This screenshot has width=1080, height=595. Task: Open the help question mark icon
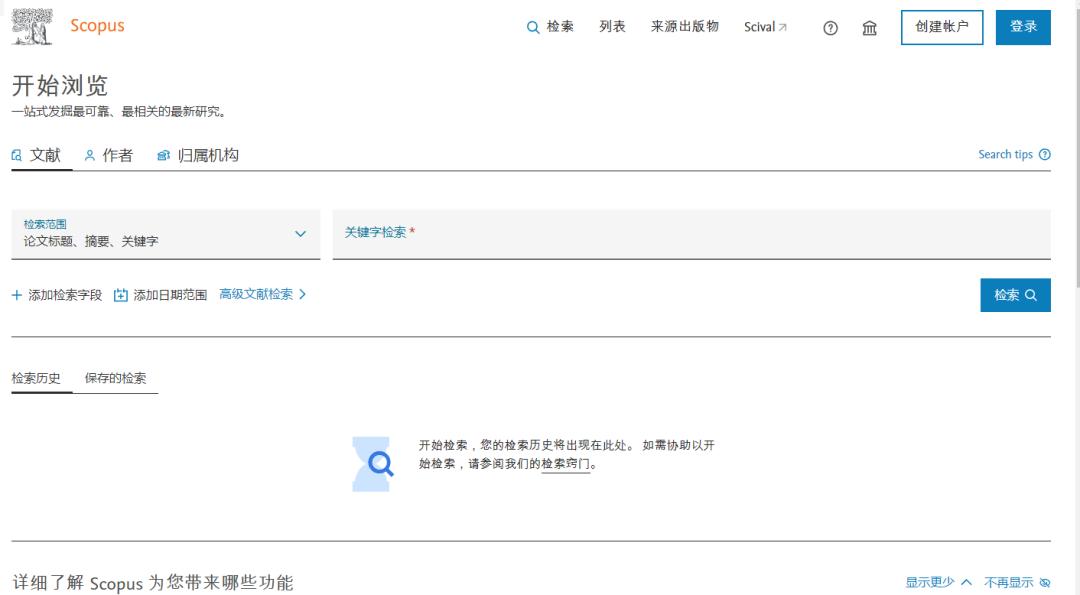[x=829, y=29]
